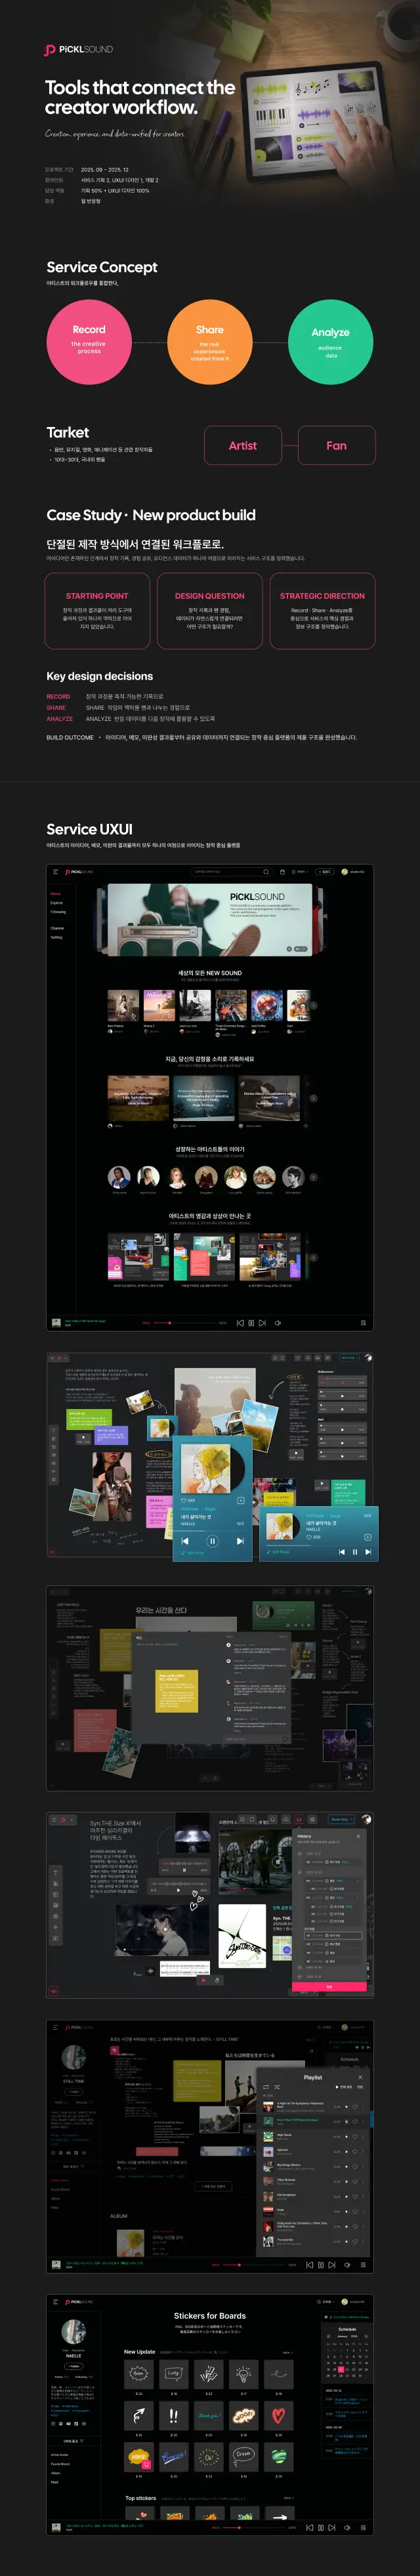Click the PICKLSOUND logo at the page top
Viewport: 420px width, 2576px height.
coord(79,49)
